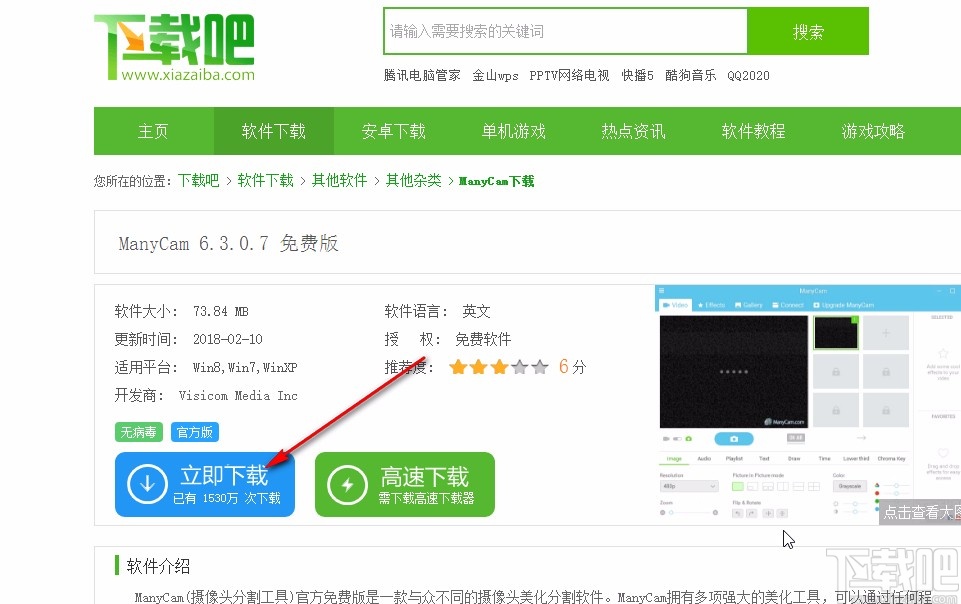Viewport: 961px width, 604px height.
Task: Click the arrow to show more preset slots
Action: point(862,438)
